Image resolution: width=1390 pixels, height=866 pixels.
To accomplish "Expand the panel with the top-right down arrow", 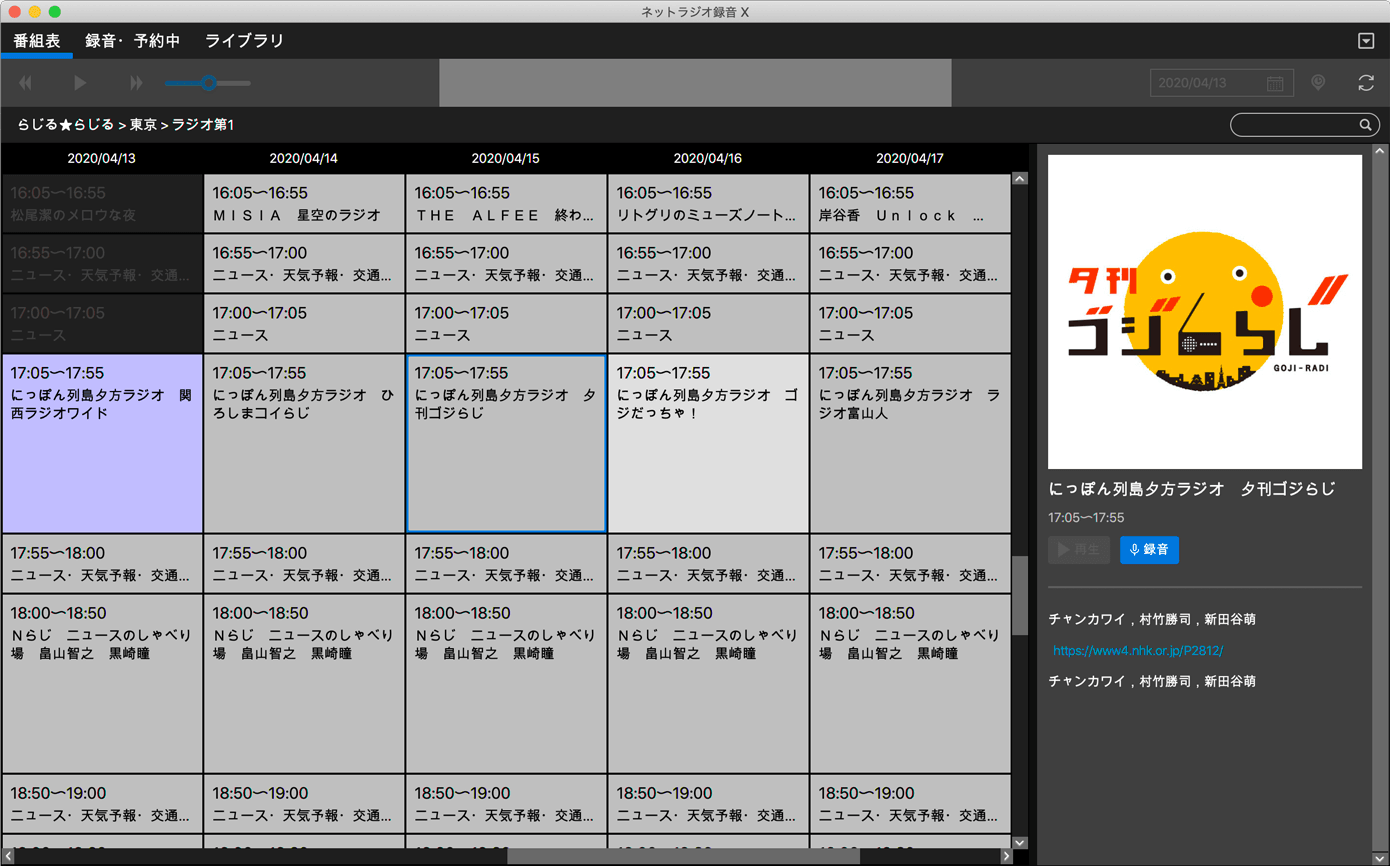I will pyautogui.click(x=1366, y=39).
